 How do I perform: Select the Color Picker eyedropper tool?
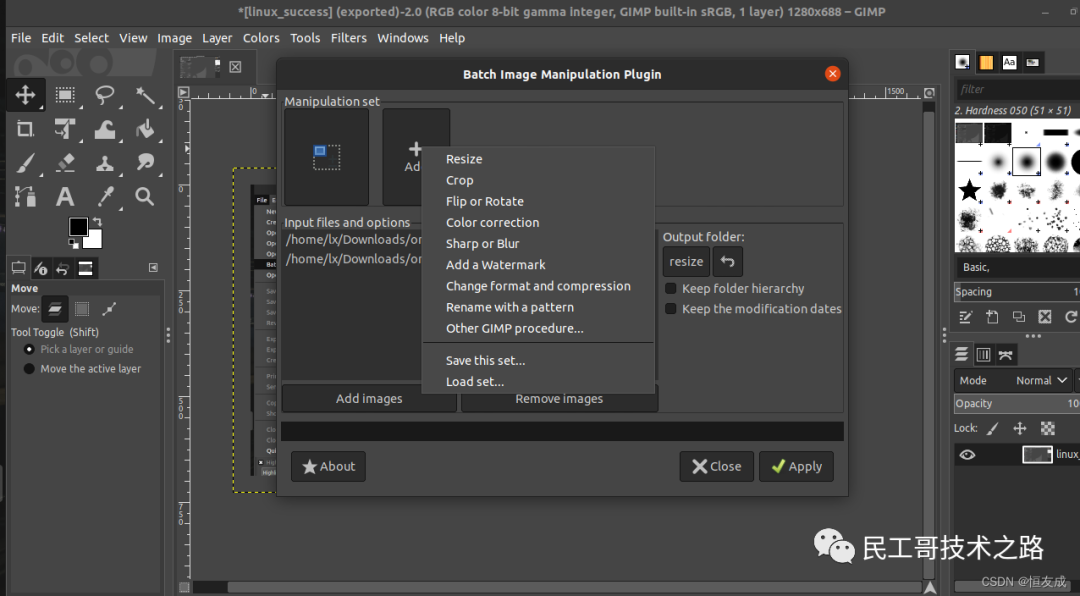click(x=105, y=196)
